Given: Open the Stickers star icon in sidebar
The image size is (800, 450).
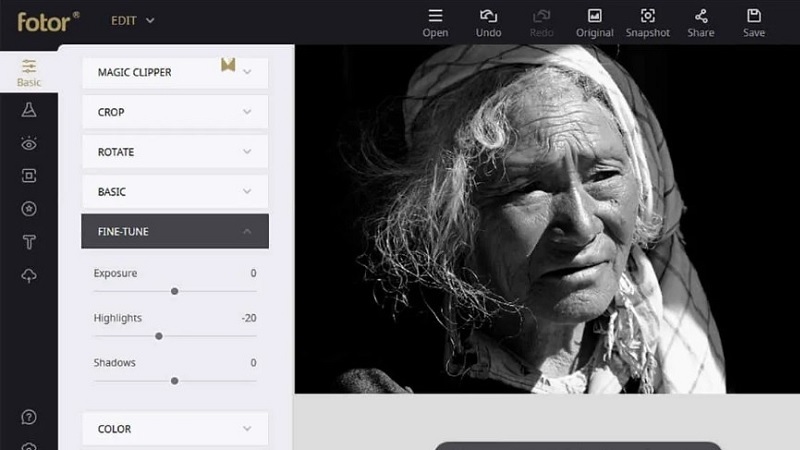Looking at the screenshot, I should (29, 209).
